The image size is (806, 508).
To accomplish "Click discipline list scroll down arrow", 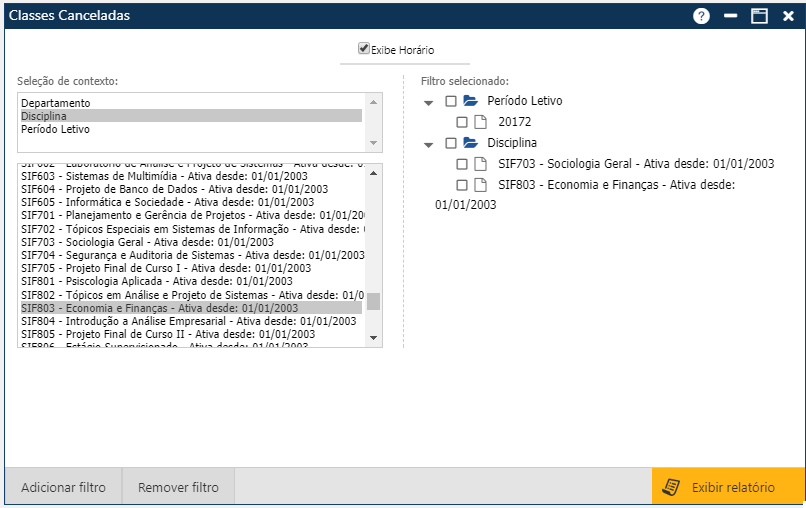I will pyautogui.click(x=374, y=338).
